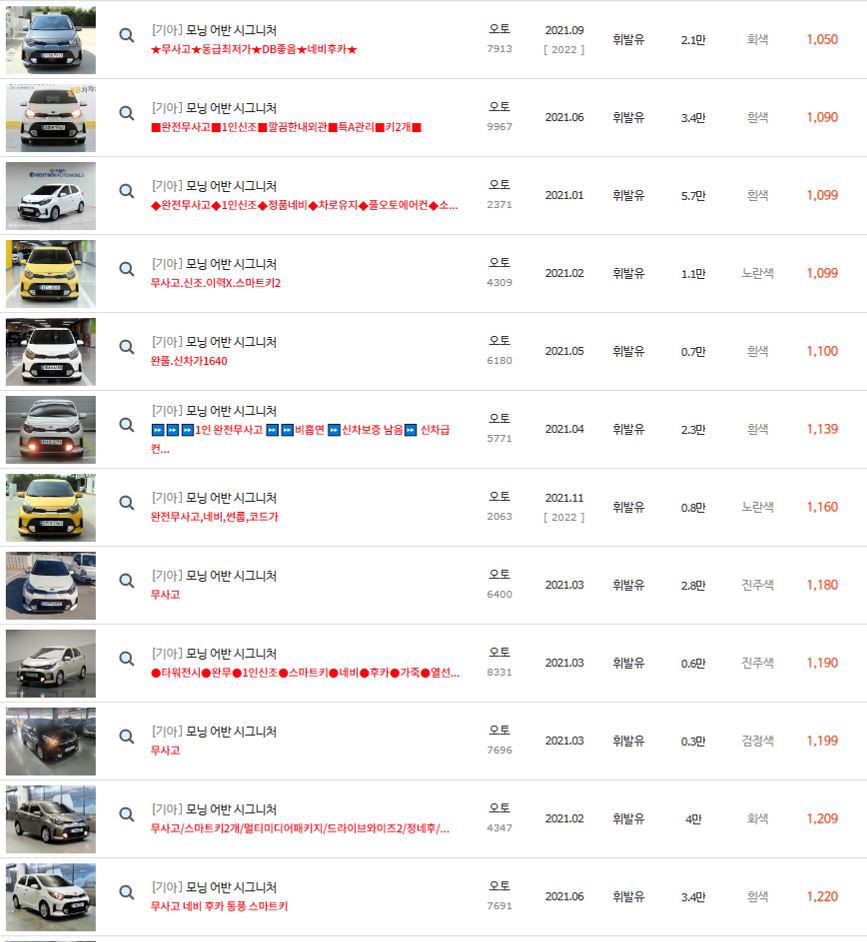
Task: Open quick view magnifier for plate 4309 car
Action: [x=126, y=269]
